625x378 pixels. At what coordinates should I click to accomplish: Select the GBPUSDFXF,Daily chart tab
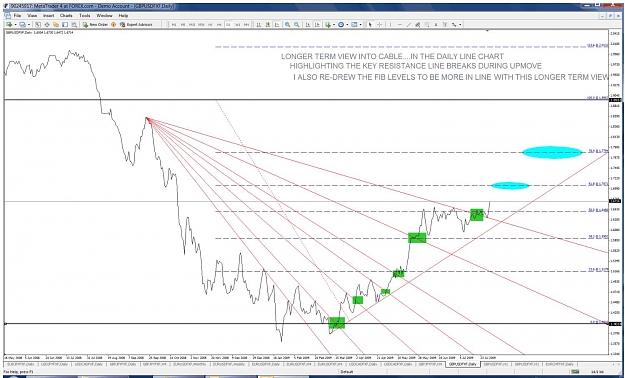click(462, 364)
